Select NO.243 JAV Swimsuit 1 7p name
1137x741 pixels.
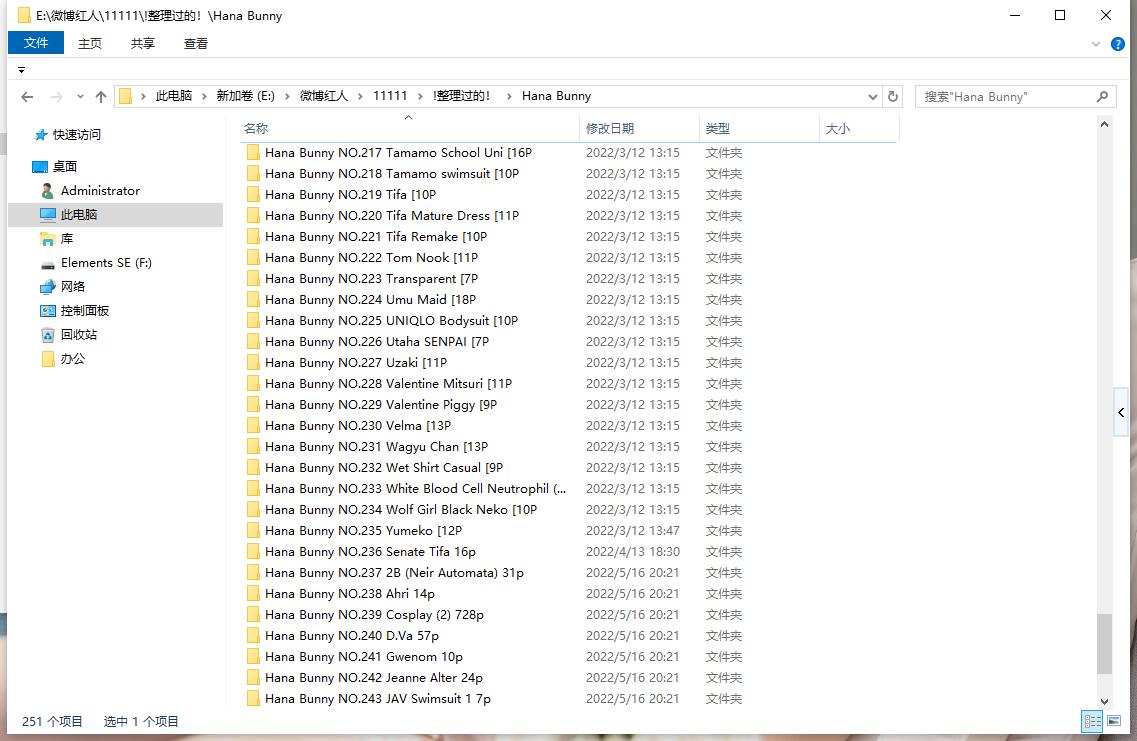pos(378,699)
